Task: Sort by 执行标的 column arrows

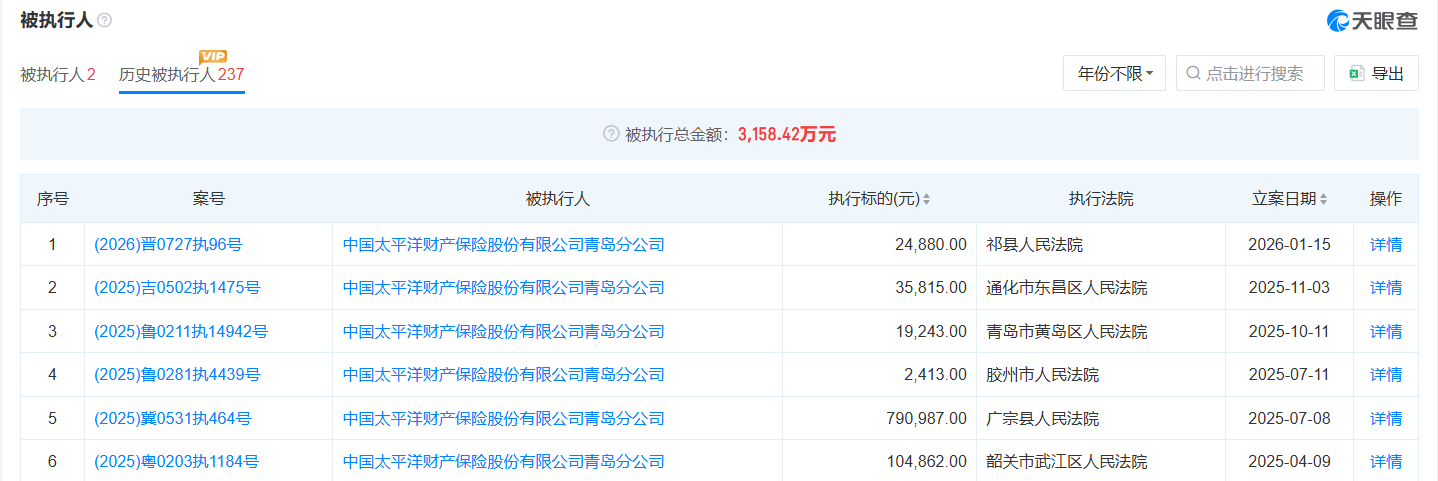Action: coord(926,199)
